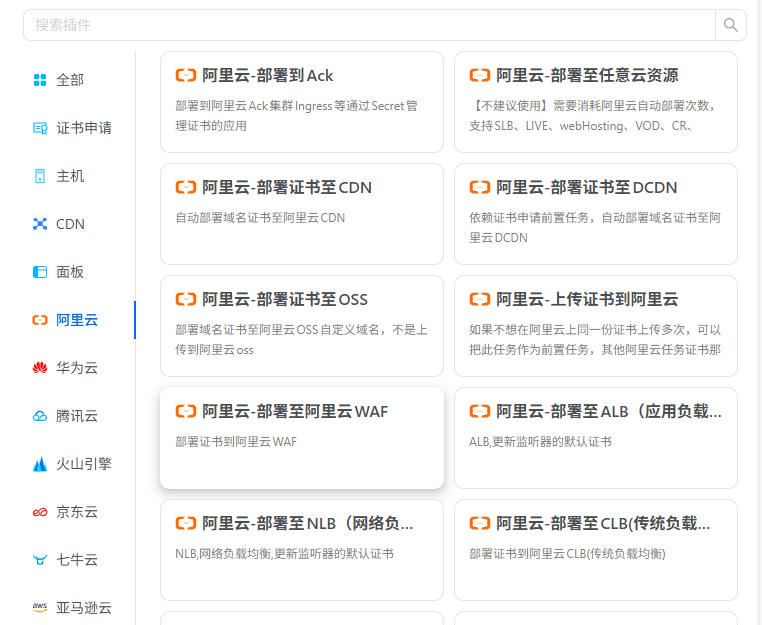Click description 依赖证书申请前置任务

tap(595, 227)
